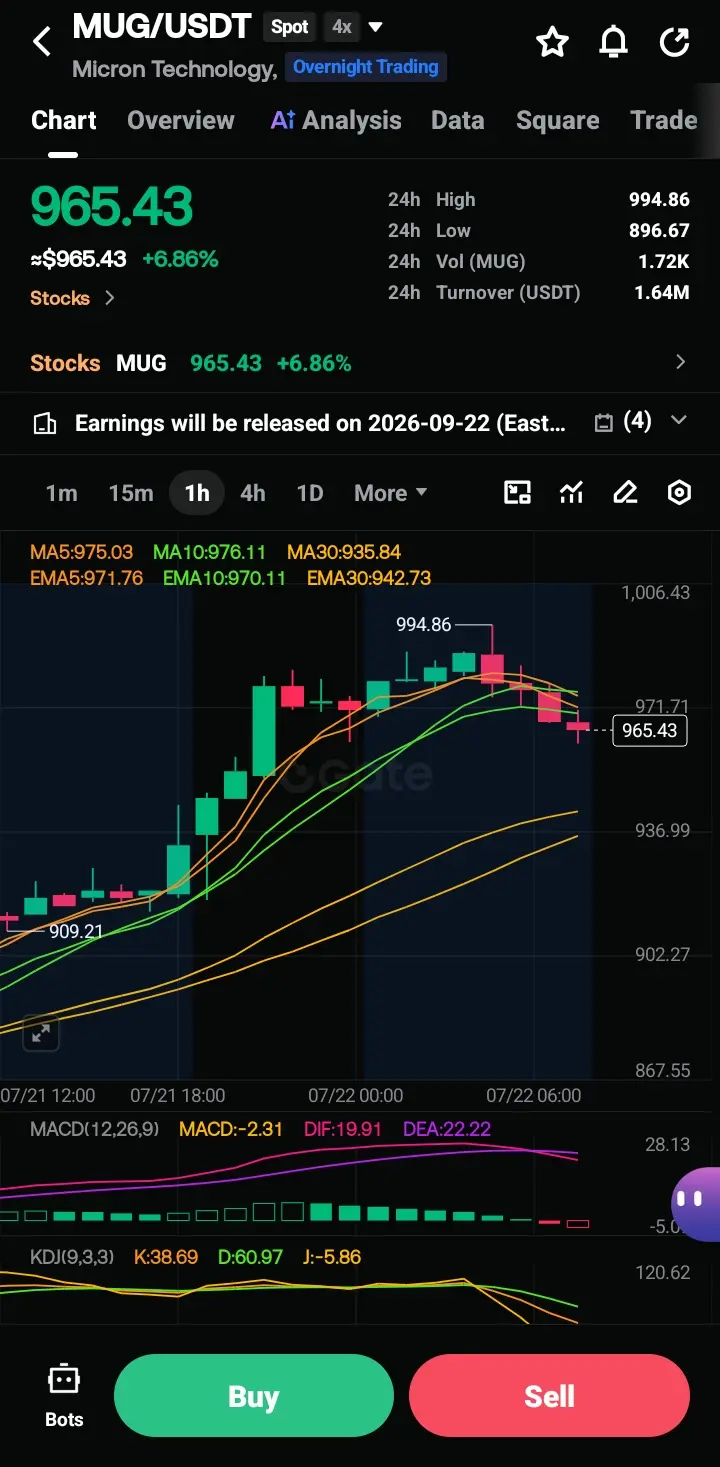Open the chart layout picture-in-picture icon
This screenshot has width=720, height=1467.
[x=517, y=492]
